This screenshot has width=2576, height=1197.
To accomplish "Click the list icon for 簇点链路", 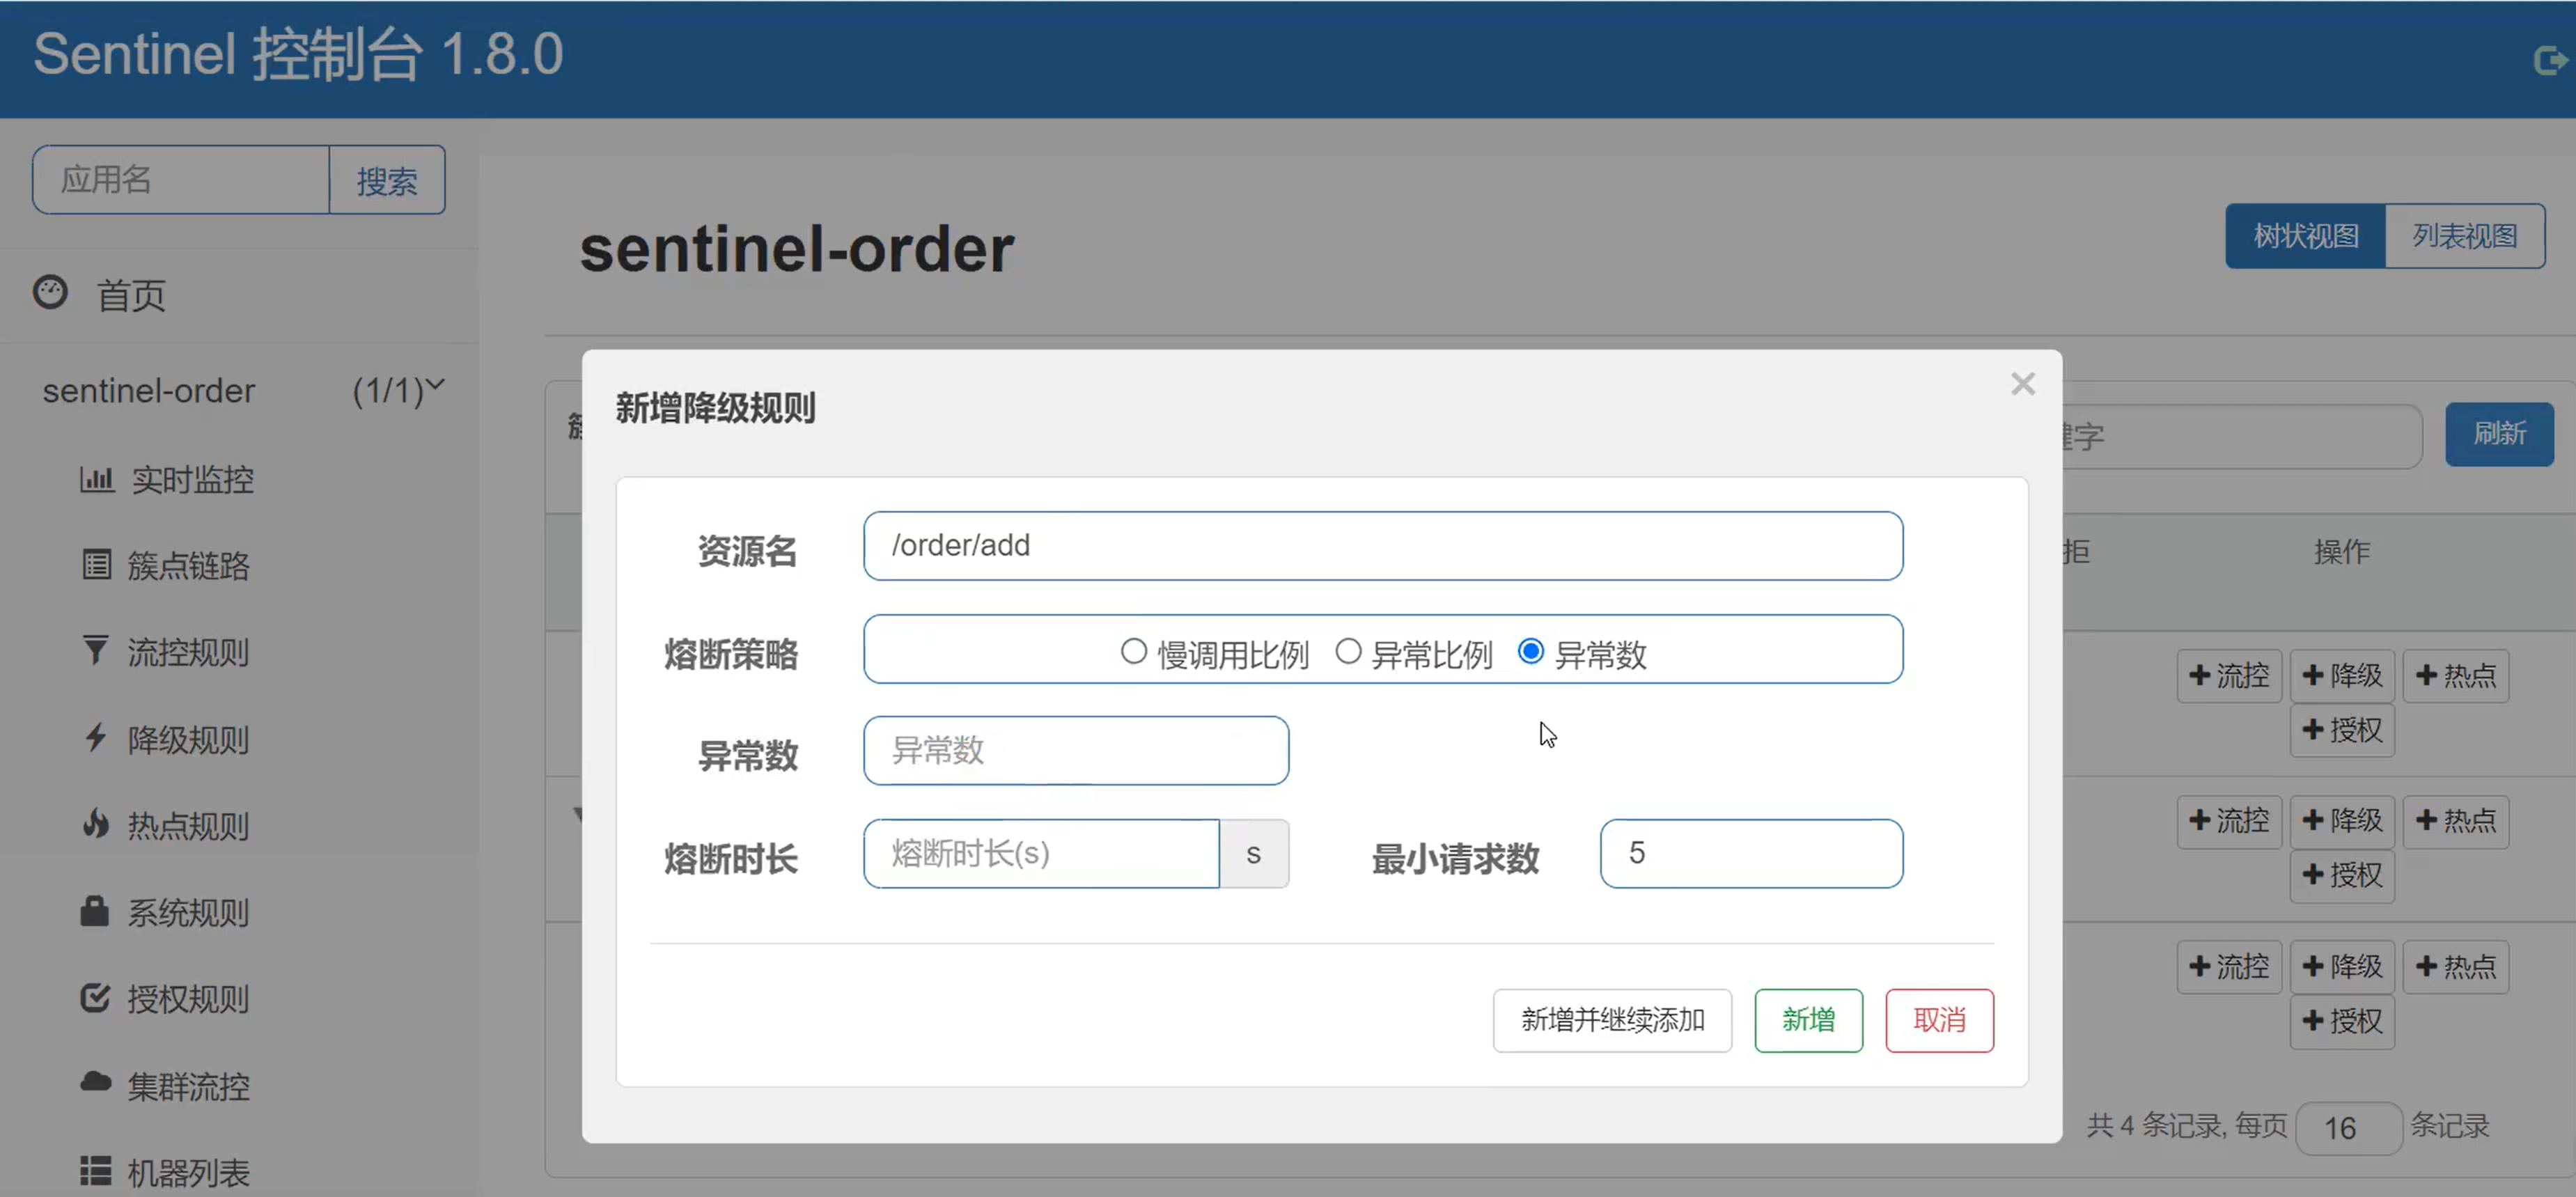I will coord(97,565).
